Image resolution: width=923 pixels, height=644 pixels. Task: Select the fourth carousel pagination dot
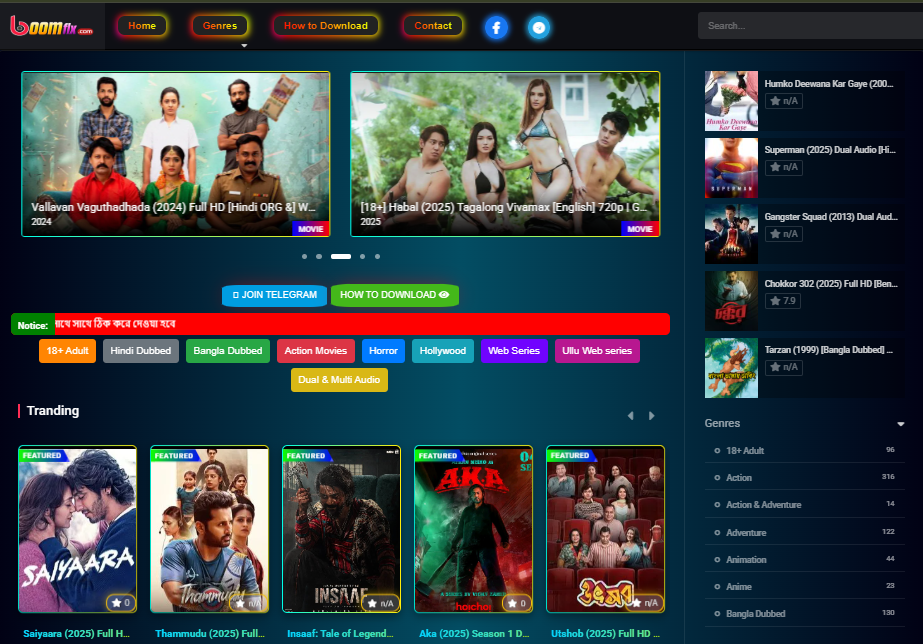click(x=363, y=257)
